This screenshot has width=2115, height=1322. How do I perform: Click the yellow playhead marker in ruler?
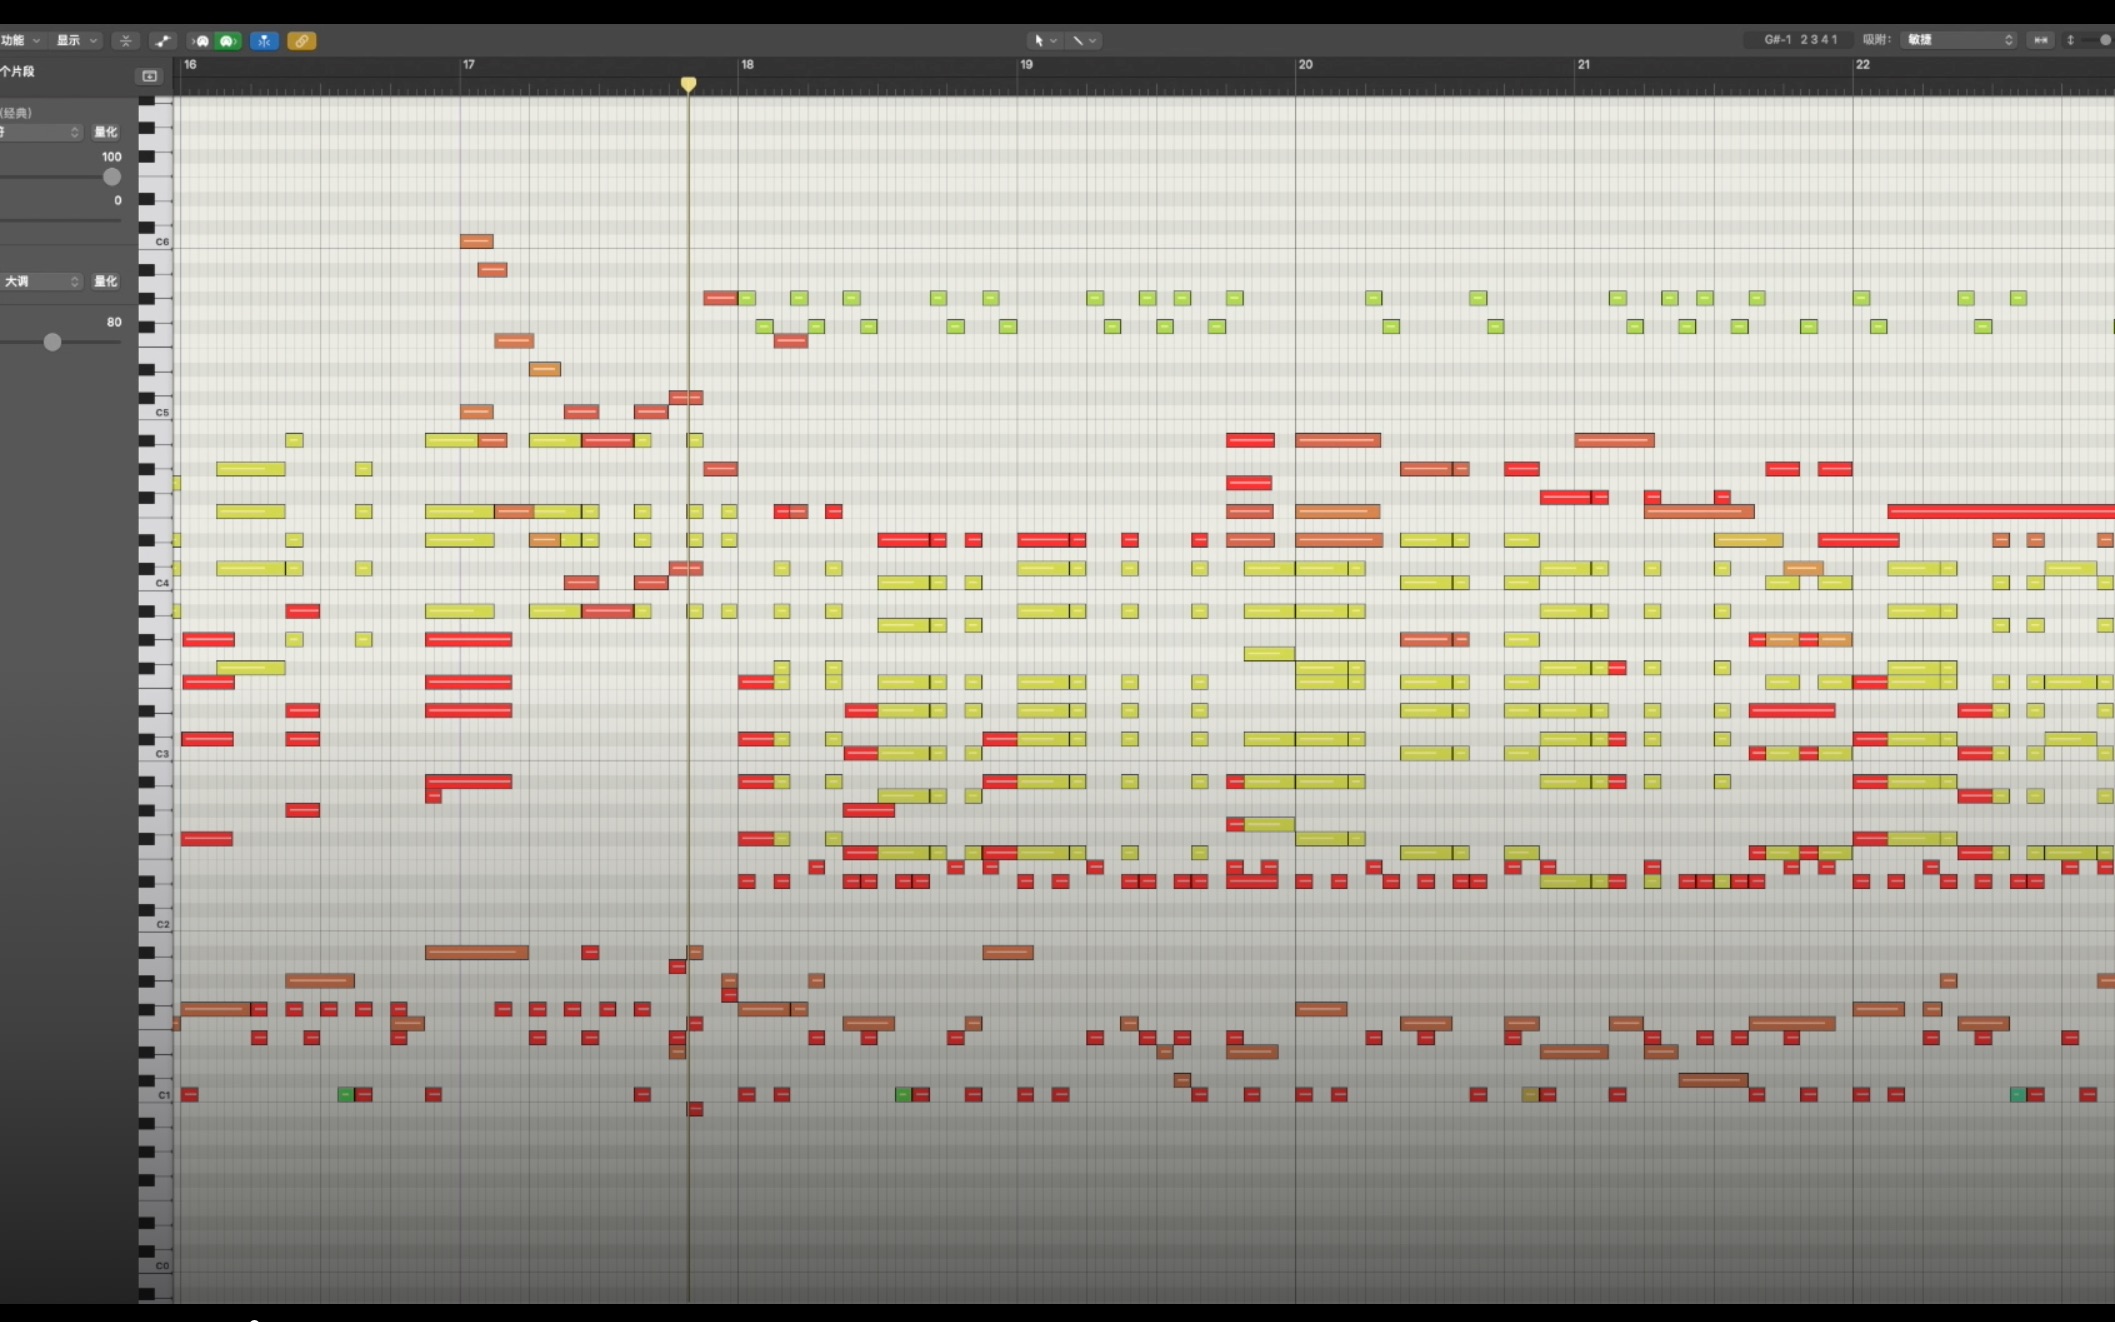688,84
